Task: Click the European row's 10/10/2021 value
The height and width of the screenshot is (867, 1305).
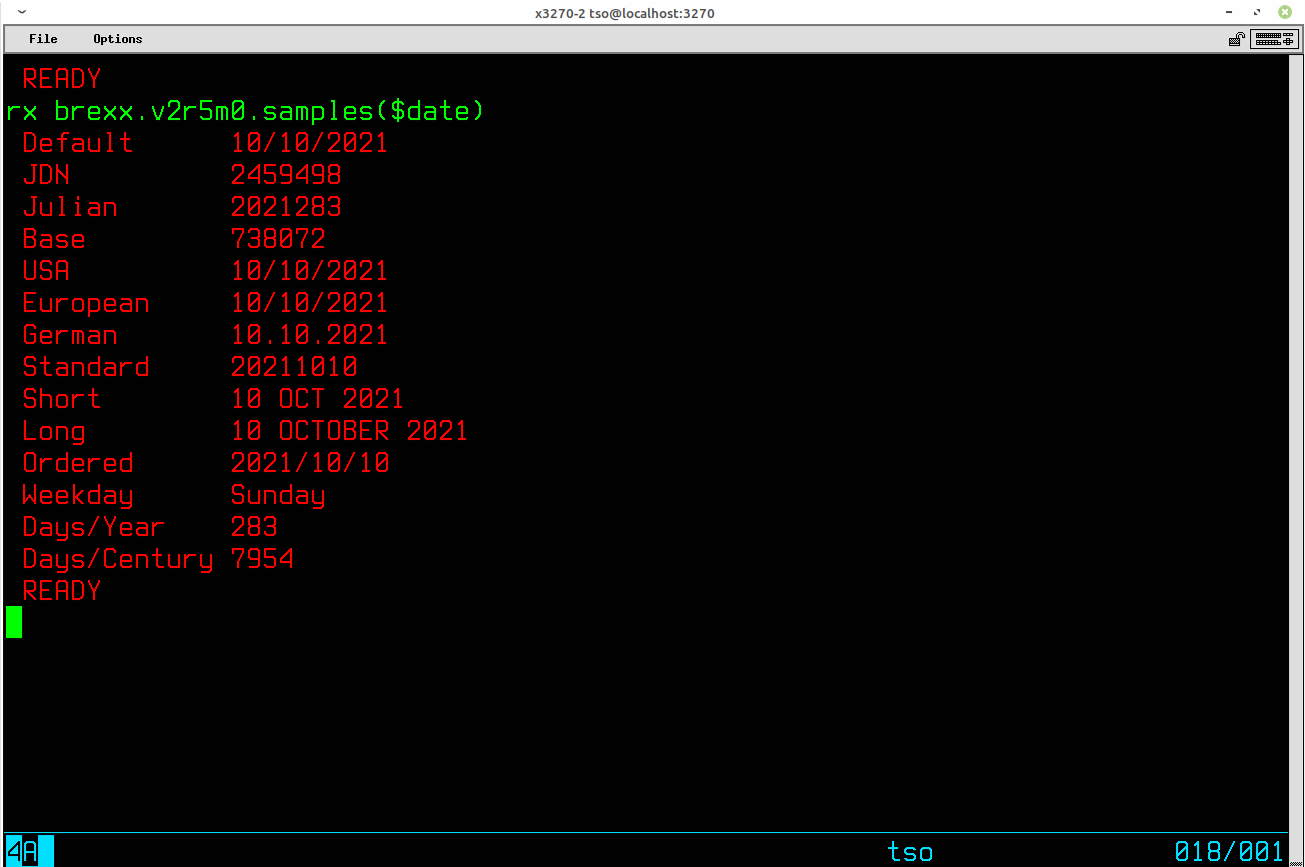Action: tap(309, 302)
